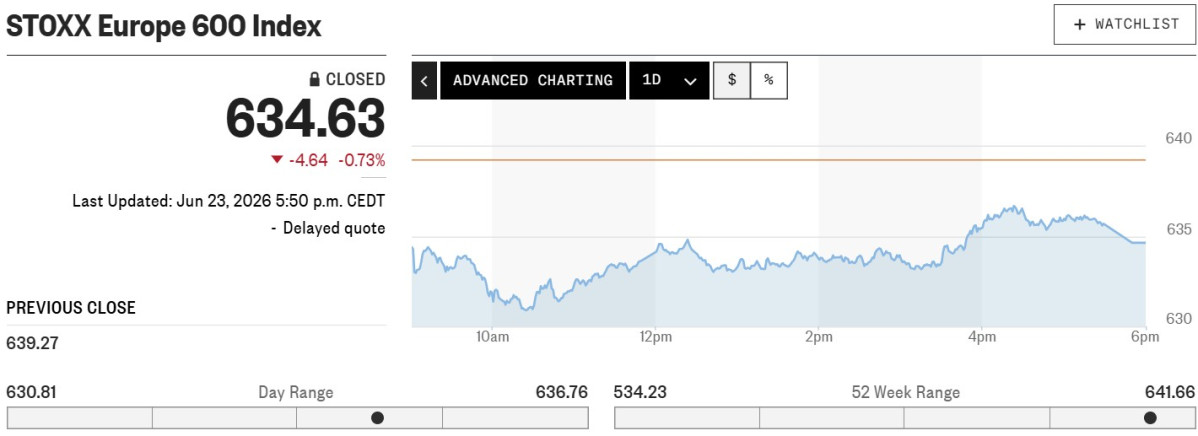Screen dimensions: 1198x436
Task: Click the Day Range position dot
Action: tap(377, 418)
